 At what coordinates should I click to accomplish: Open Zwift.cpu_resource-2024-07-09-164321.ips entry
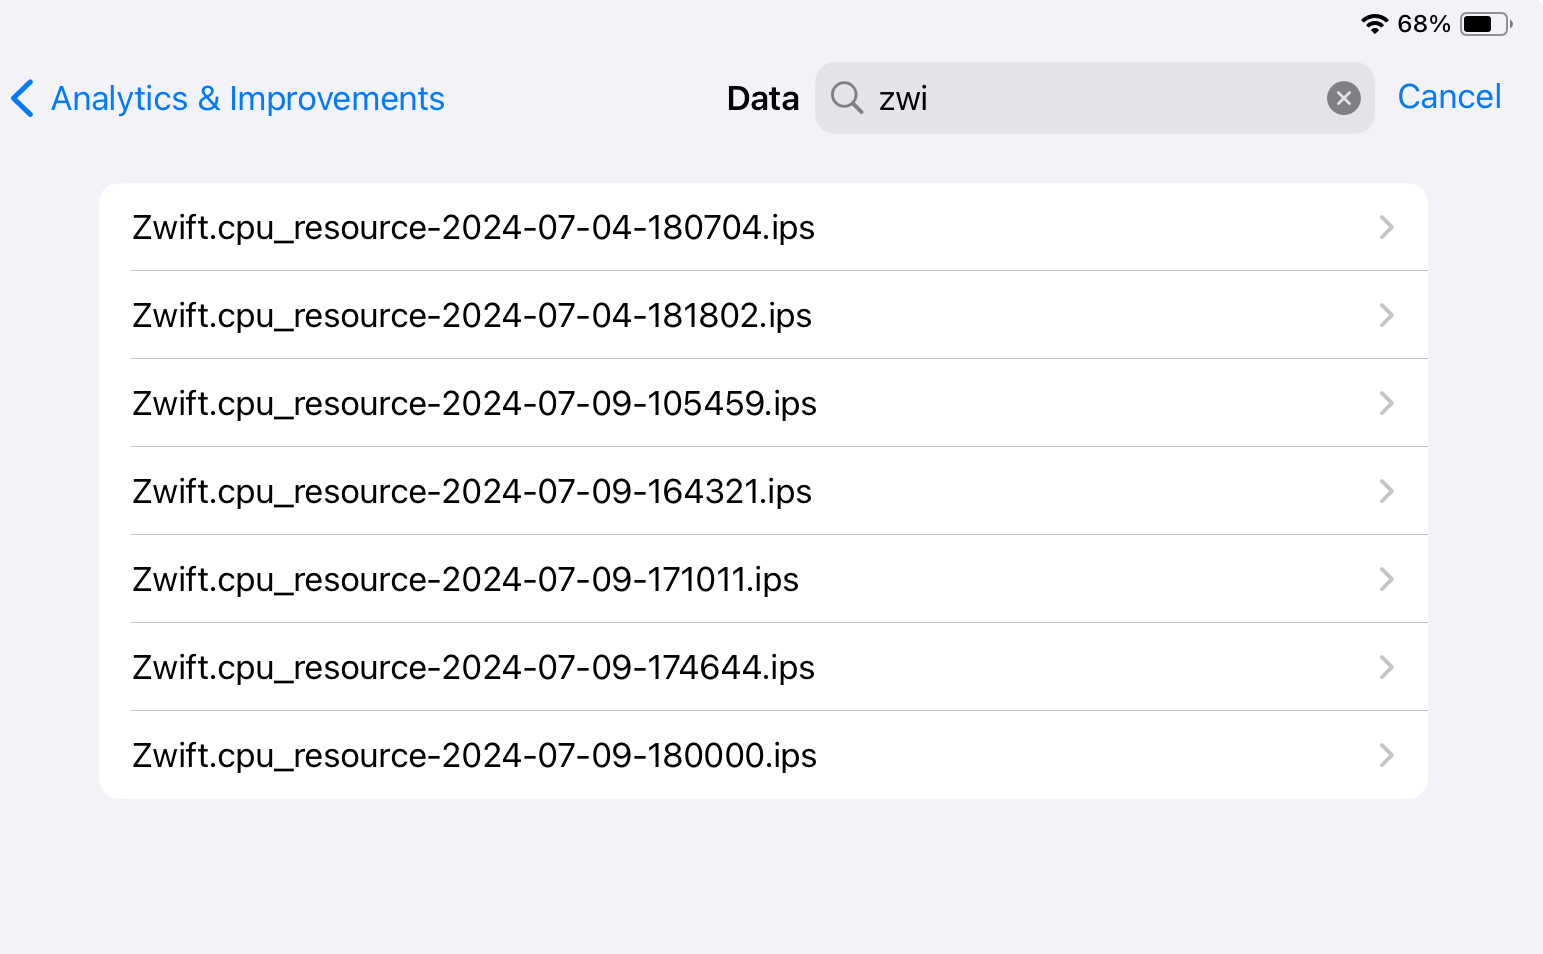[472, 492]
